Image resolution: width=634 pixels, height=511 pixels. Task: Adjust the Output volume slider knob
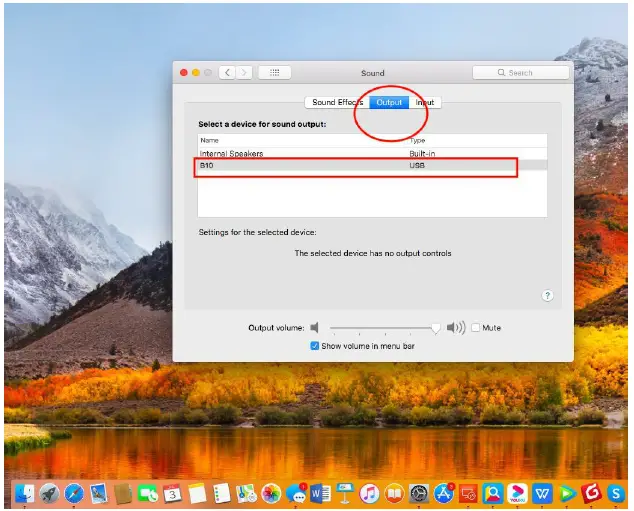point(435,328)
